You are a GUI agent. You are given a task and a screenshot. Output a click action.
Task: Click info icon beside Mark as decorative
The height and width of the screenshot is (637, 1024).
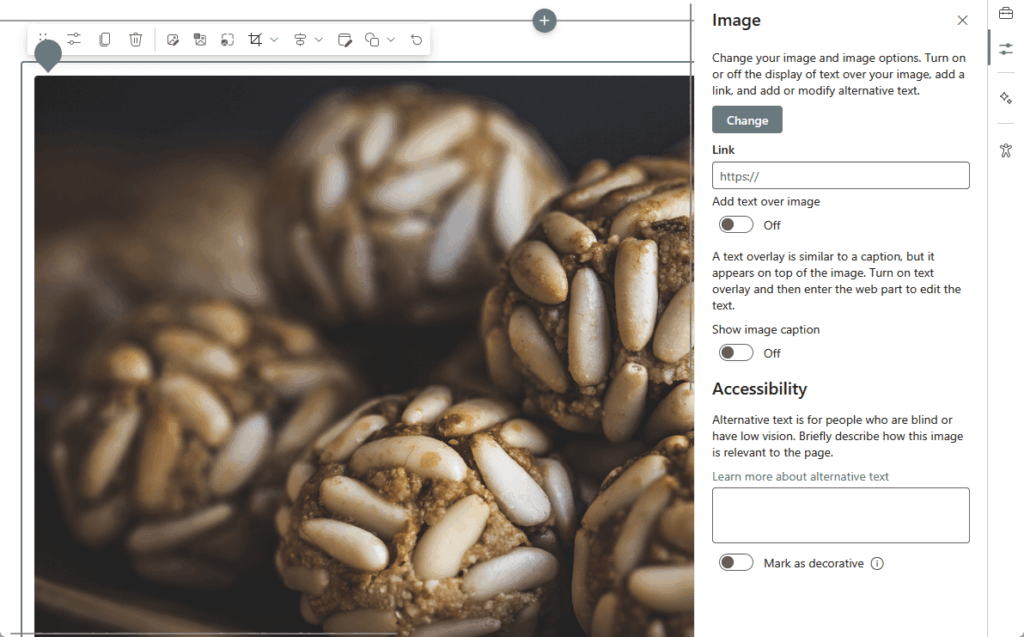tap(877, 563)
